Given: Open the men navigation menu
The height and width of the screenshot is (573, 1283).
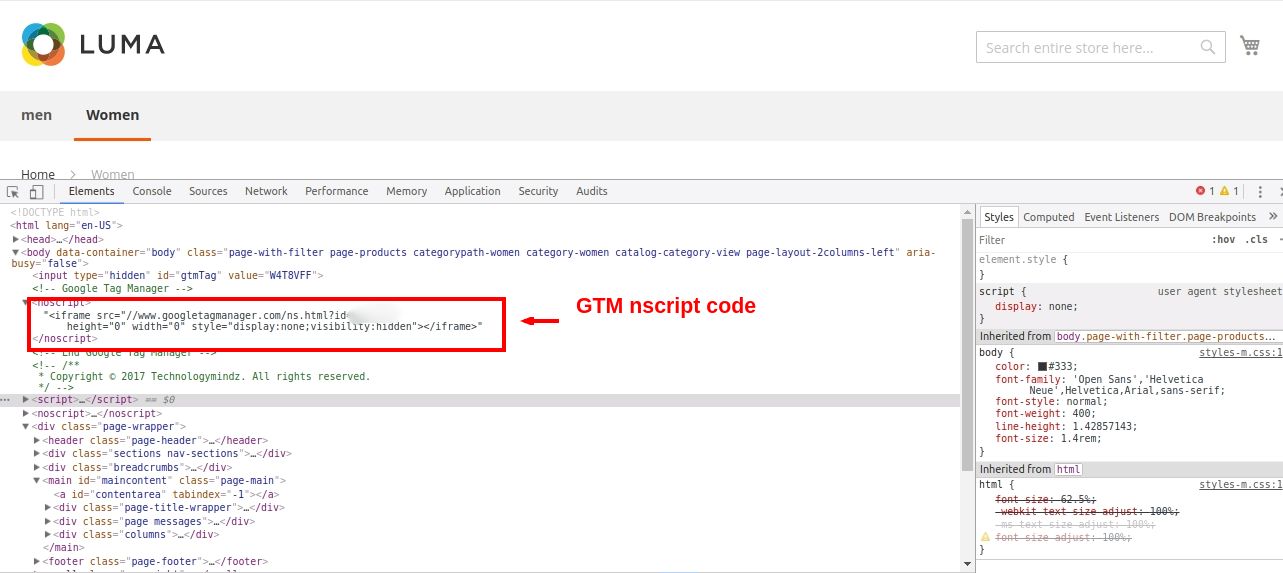Looking at the screenshot, I should pos(37,115).
